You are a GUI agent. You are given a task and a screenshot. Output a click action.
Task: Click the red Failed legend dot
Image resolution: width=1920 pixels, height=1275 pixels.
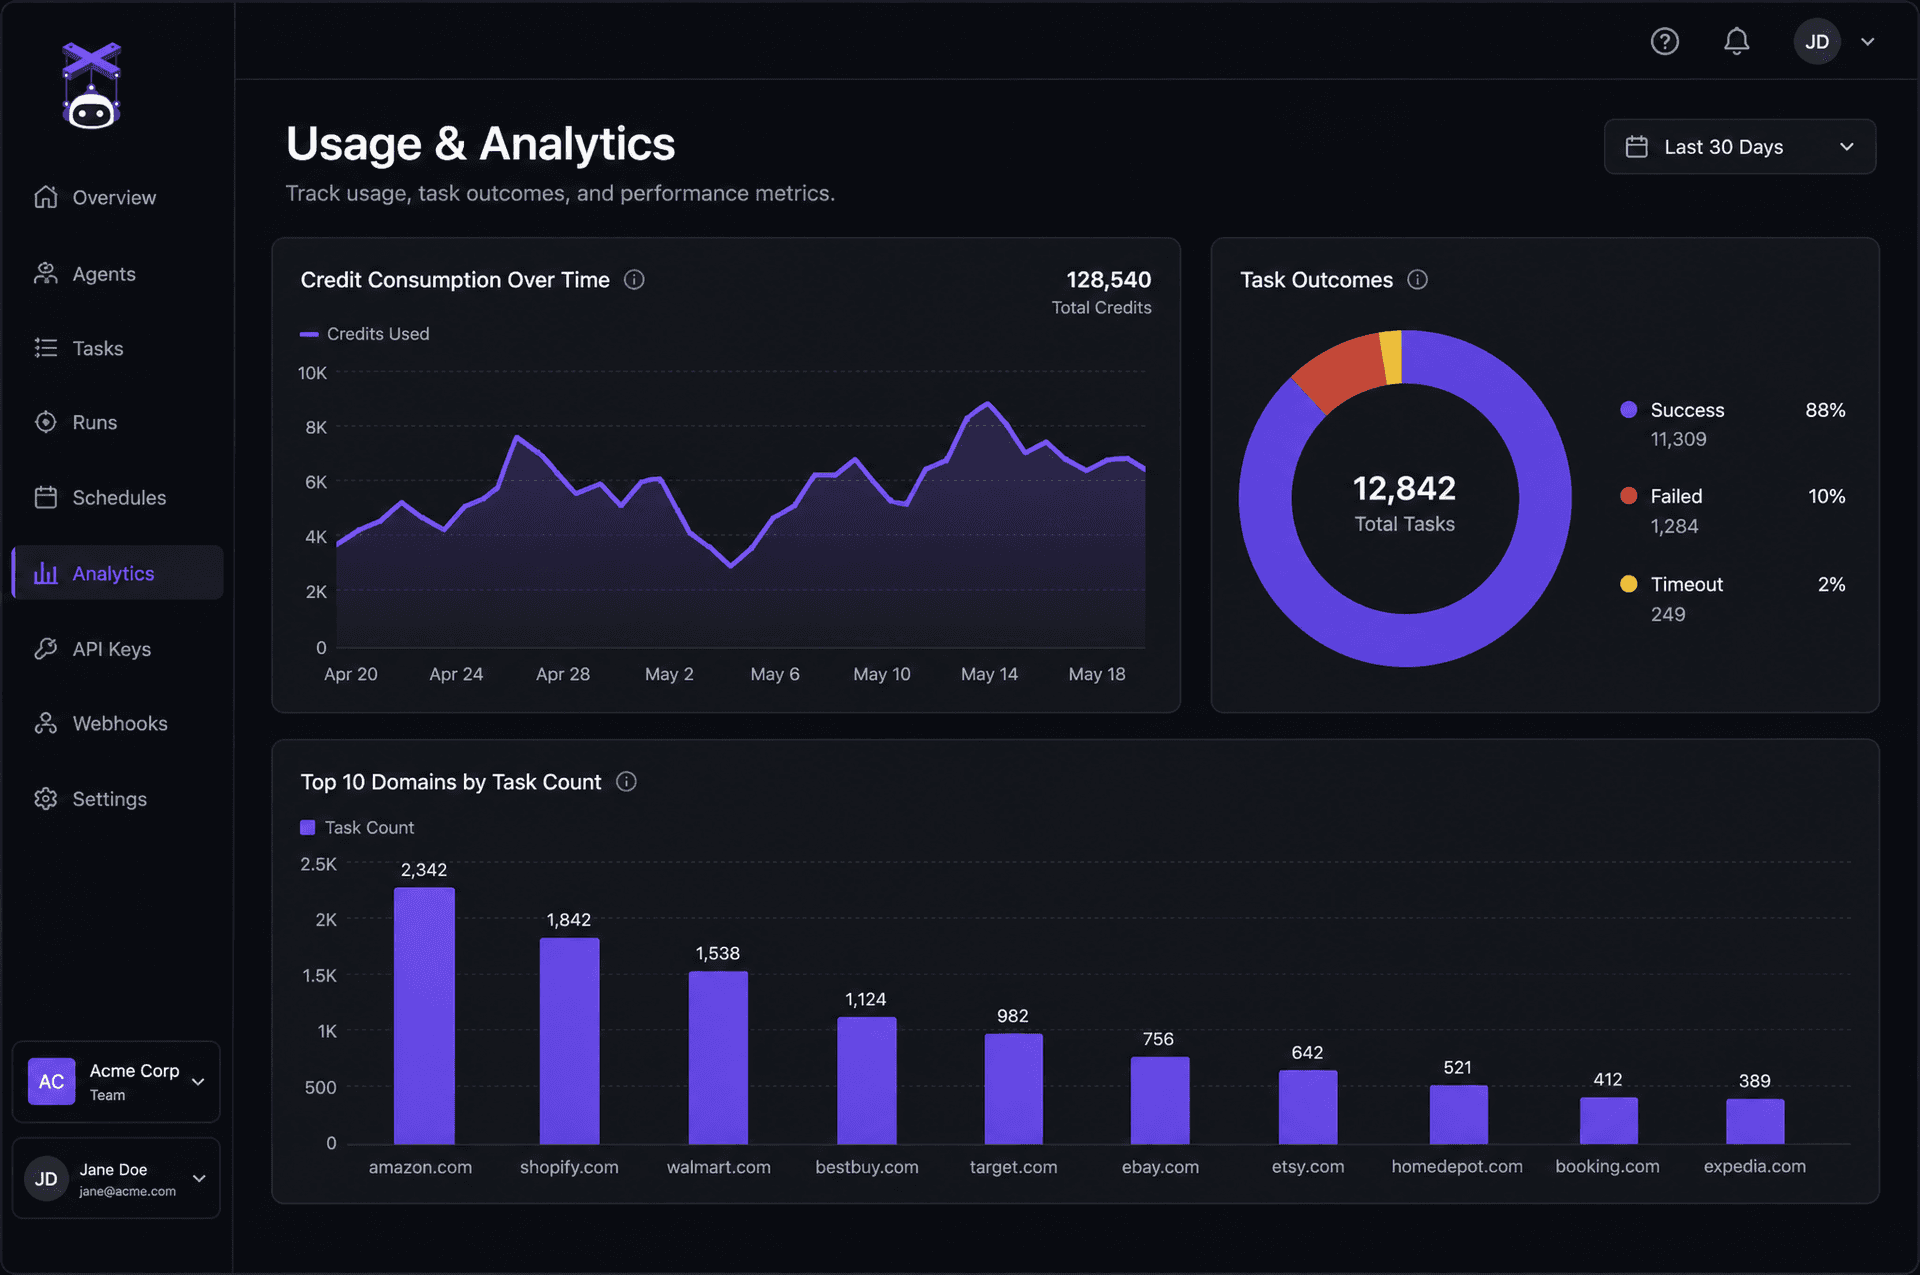1628,495
